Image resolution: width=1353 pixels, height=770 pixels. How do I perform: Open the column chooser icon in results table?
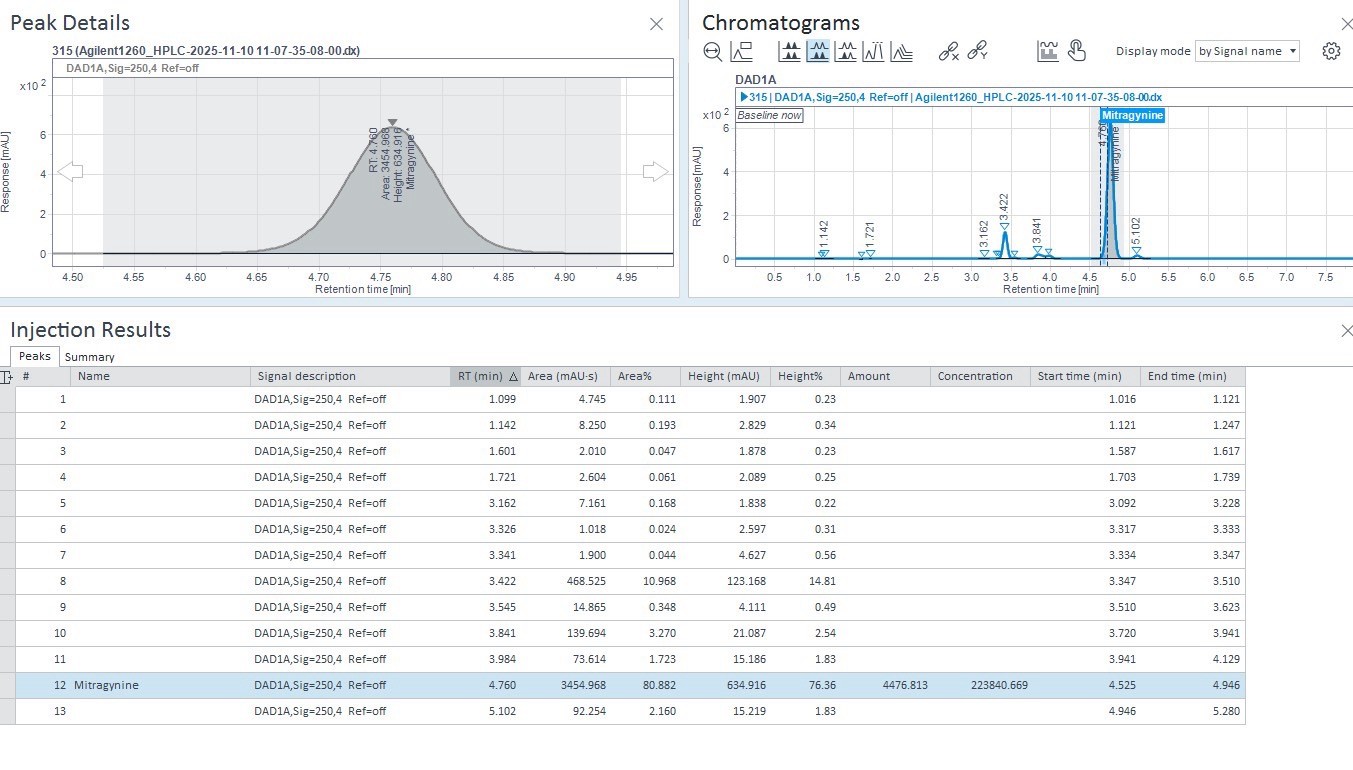click(x=7, y=377)
